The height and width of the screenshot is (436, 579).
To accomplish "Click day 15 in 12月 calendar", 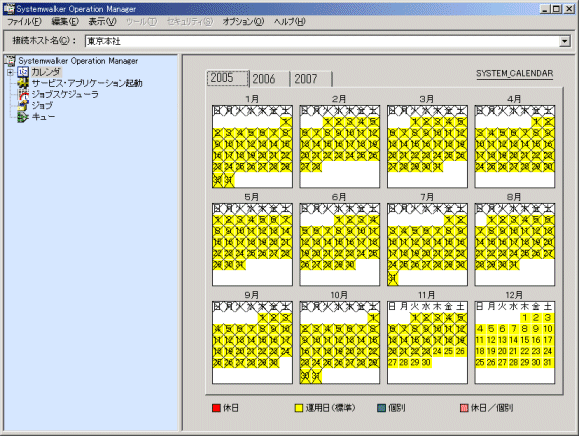I will click(525, 340).
